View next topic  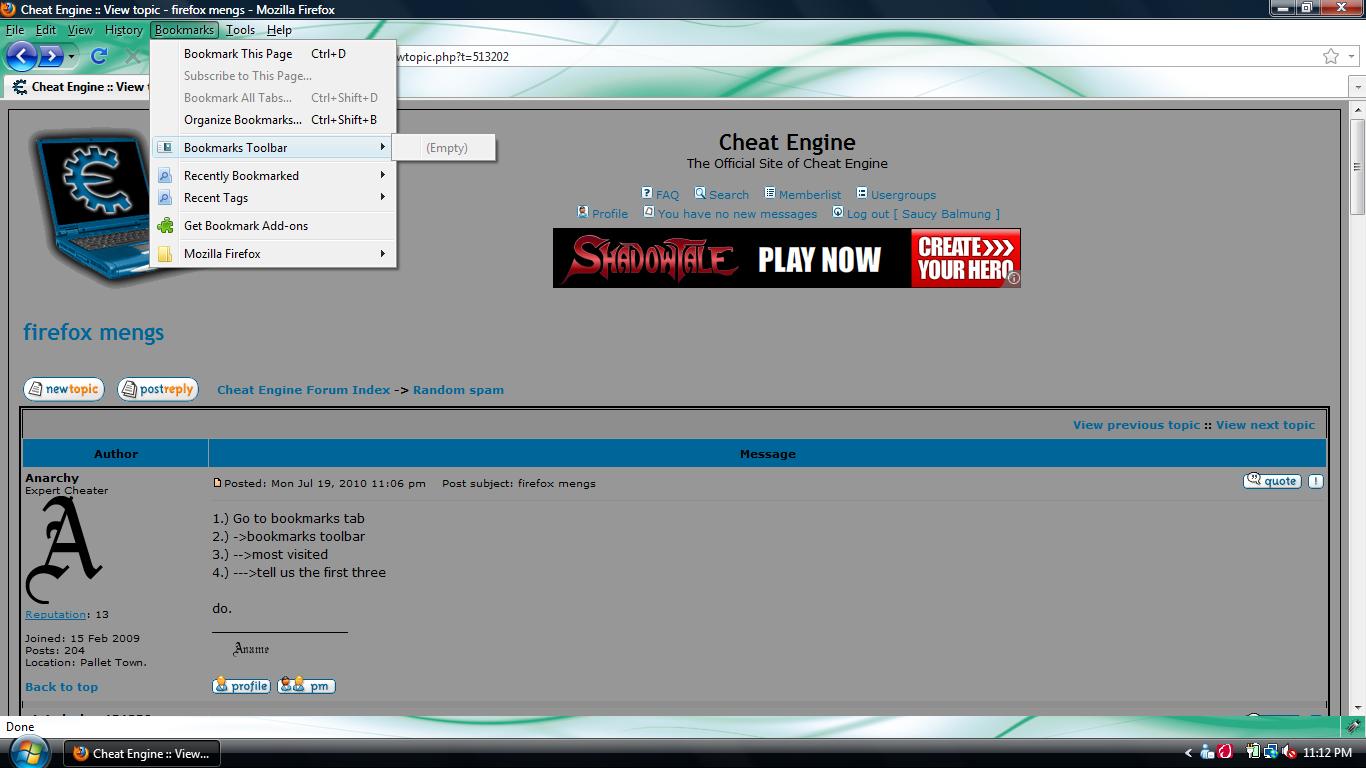pyautogui.click(x=1265, y=425)
